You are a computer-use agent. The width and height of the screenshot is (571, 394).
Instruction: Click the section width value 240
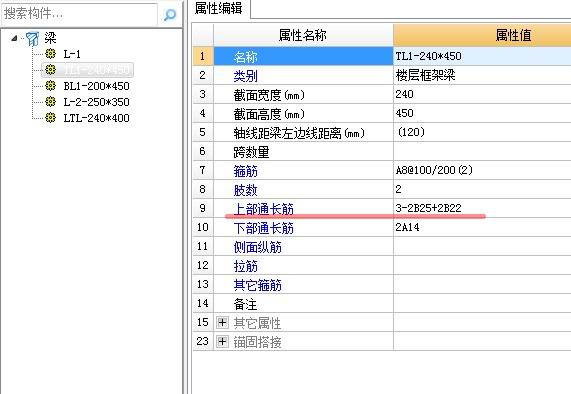pos(404,94)
